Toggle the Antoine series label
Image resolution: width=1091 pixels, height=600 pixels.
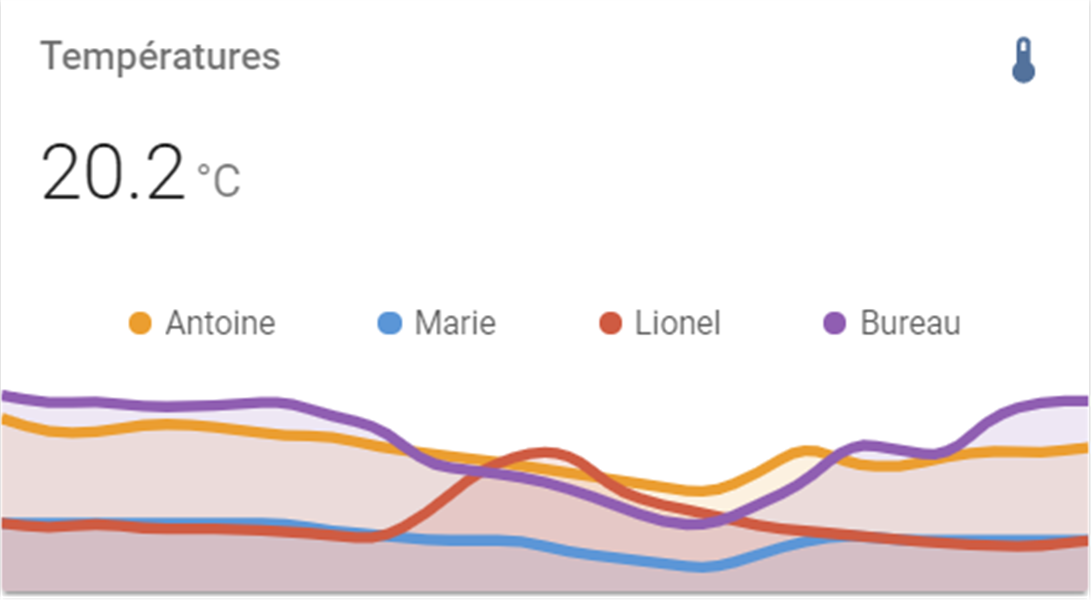(220, 323)
